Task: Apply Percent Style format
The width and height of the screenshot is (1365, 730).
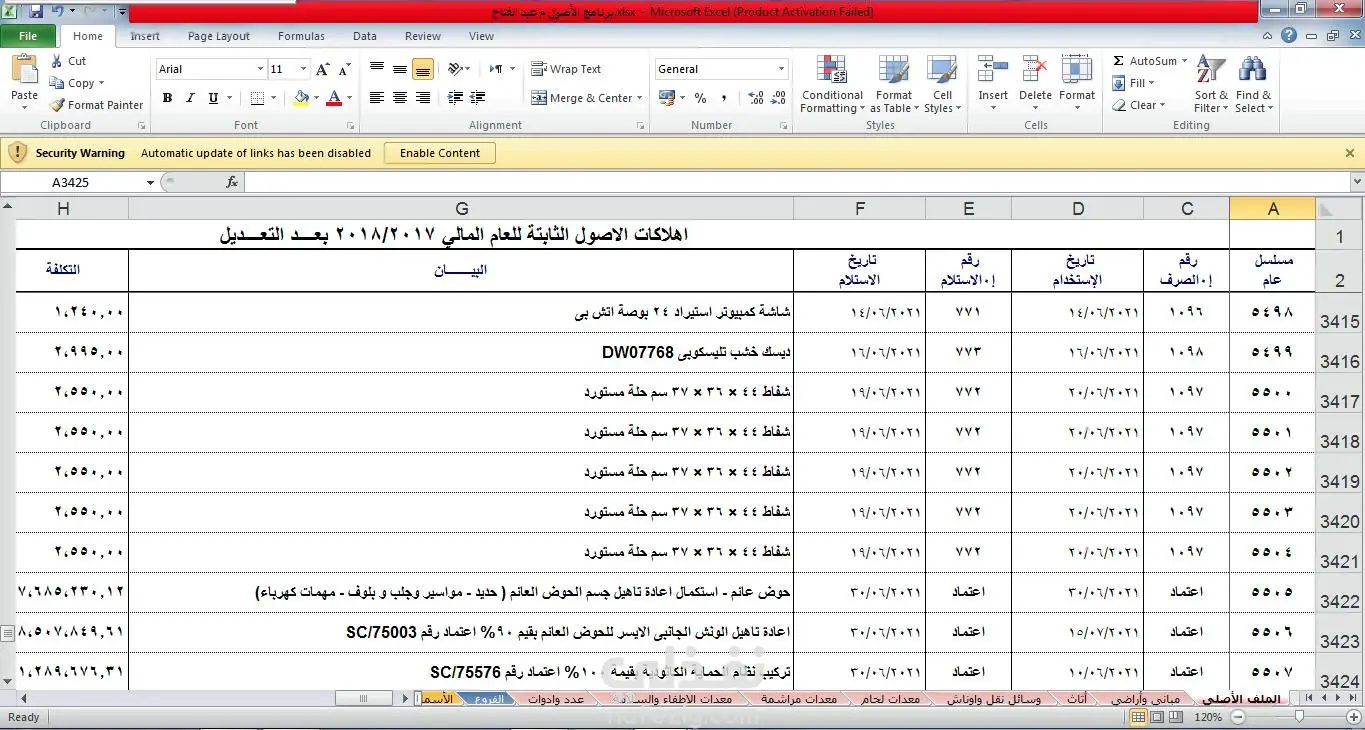Action: tap(700, 98)
